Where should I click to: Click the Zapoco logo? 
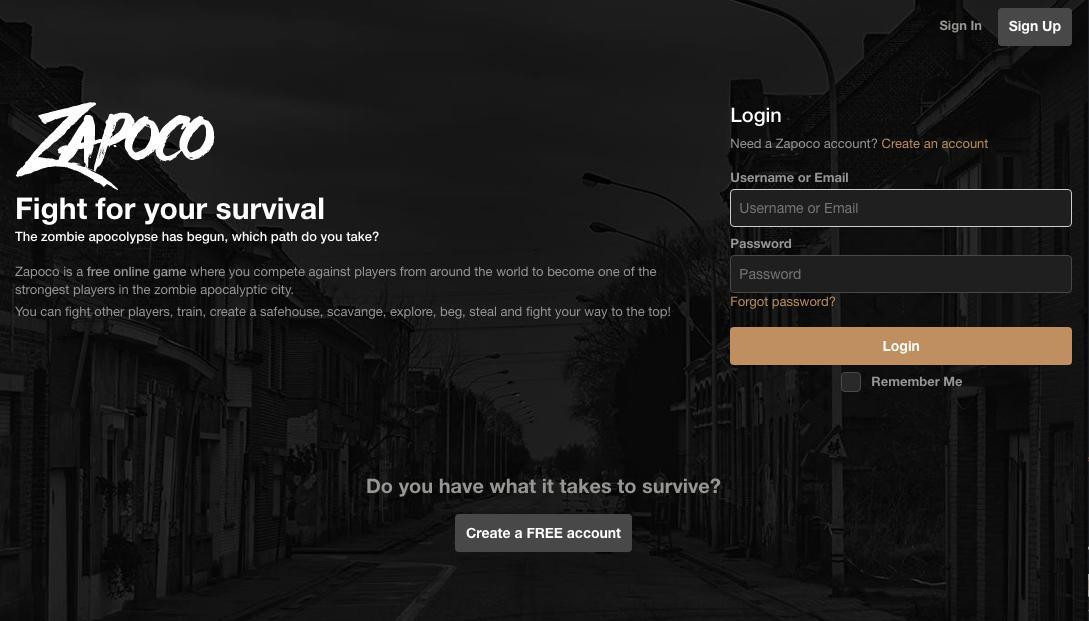[x=115, y=145]
